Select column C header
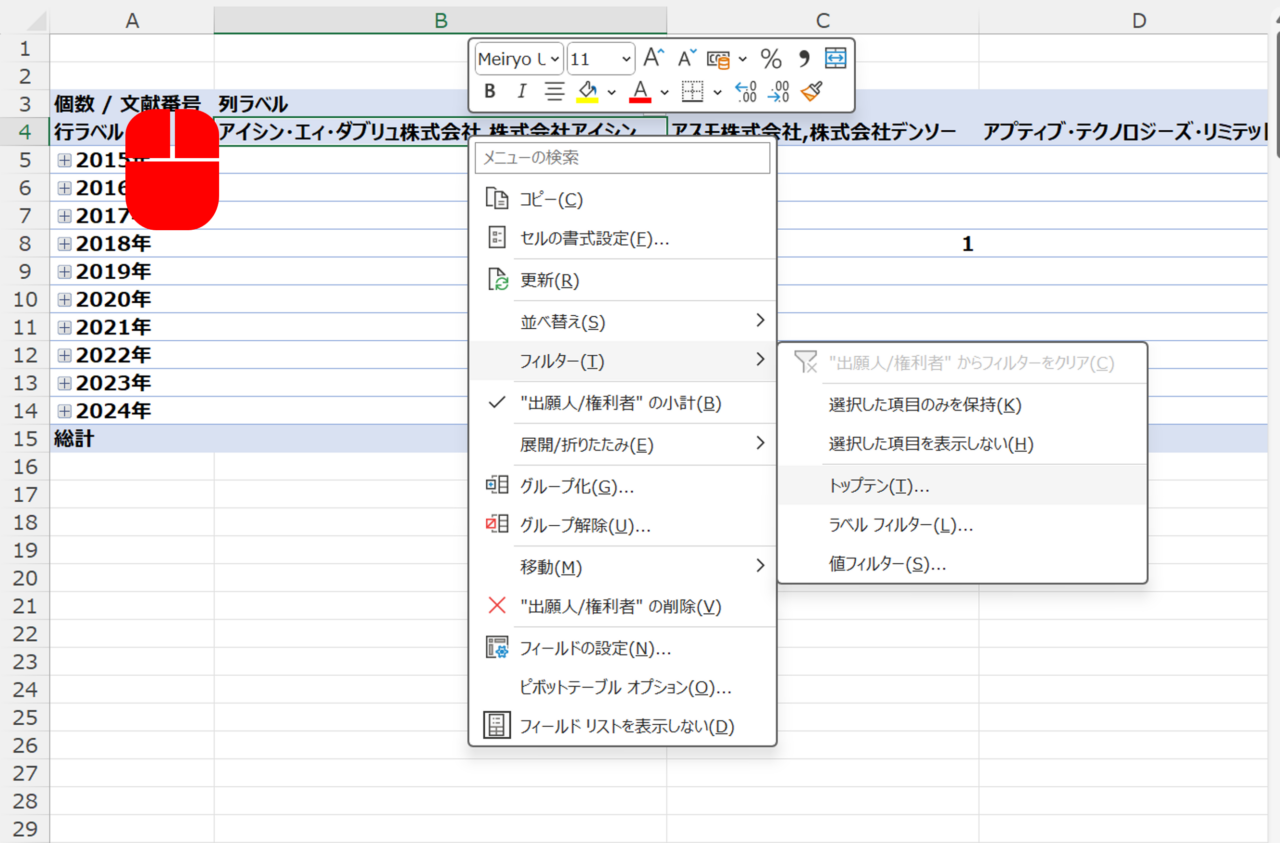1280x843 pixels. click(822, 20)
